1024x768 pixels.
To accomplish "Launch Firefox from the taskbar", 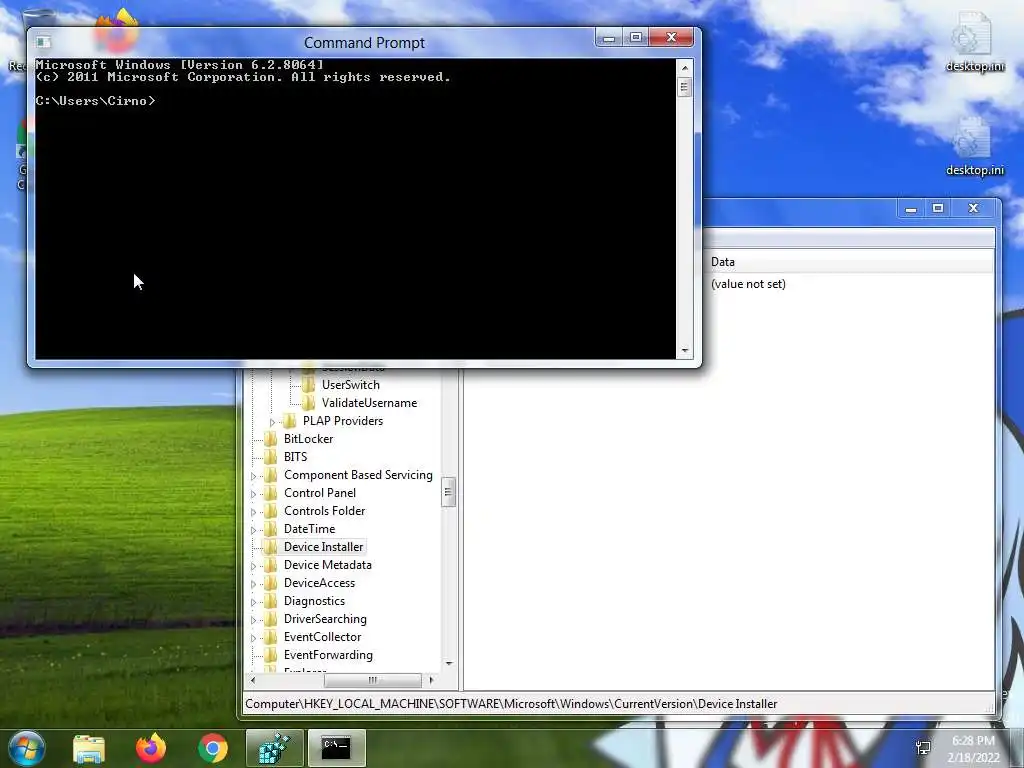I will 151,748.
